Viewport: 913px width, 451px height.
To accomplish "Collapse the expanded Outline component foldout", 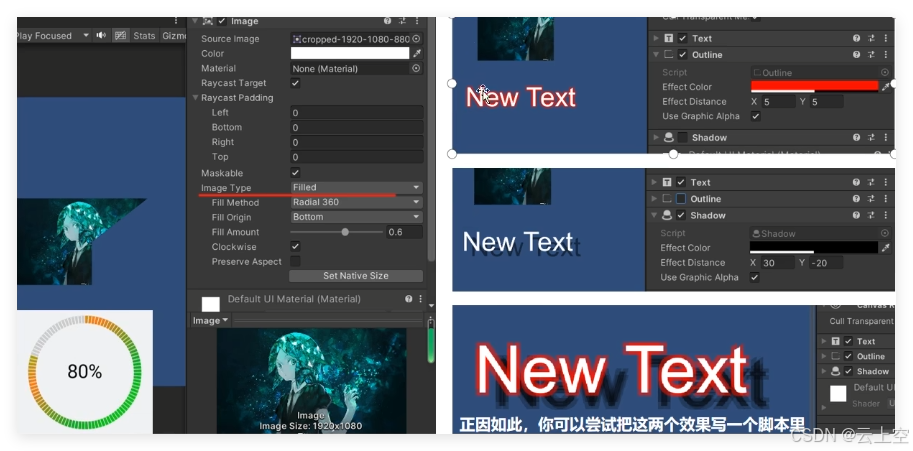I will (x=656, y=55).
